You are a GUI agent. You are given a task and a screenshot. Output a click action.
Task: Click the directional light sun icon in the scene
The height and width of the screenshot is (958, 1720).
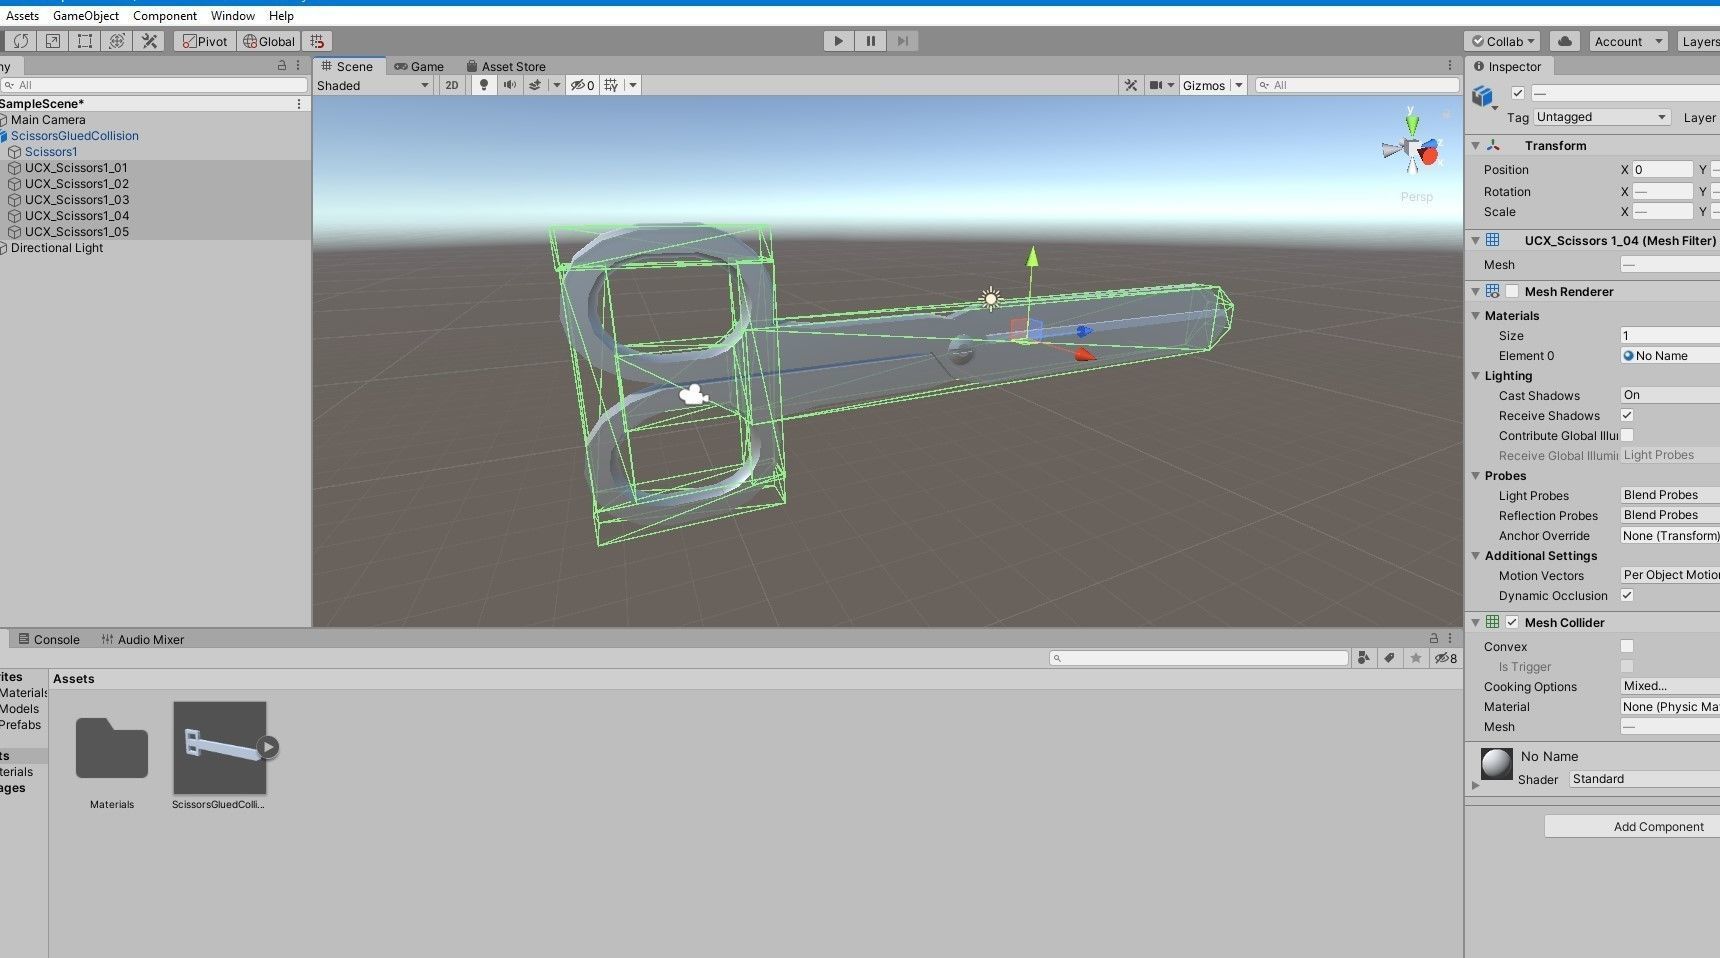tap(990, 298)
